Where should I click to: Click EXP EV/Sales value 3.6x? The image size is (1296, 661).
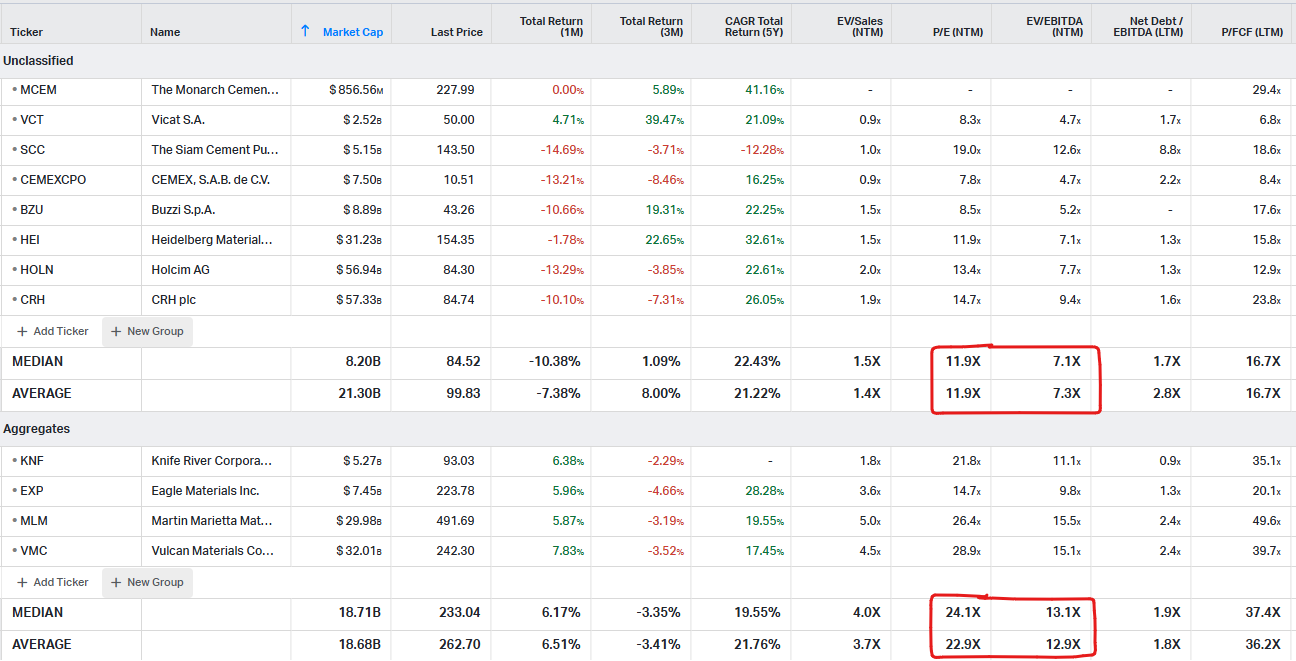pos(871,491)
